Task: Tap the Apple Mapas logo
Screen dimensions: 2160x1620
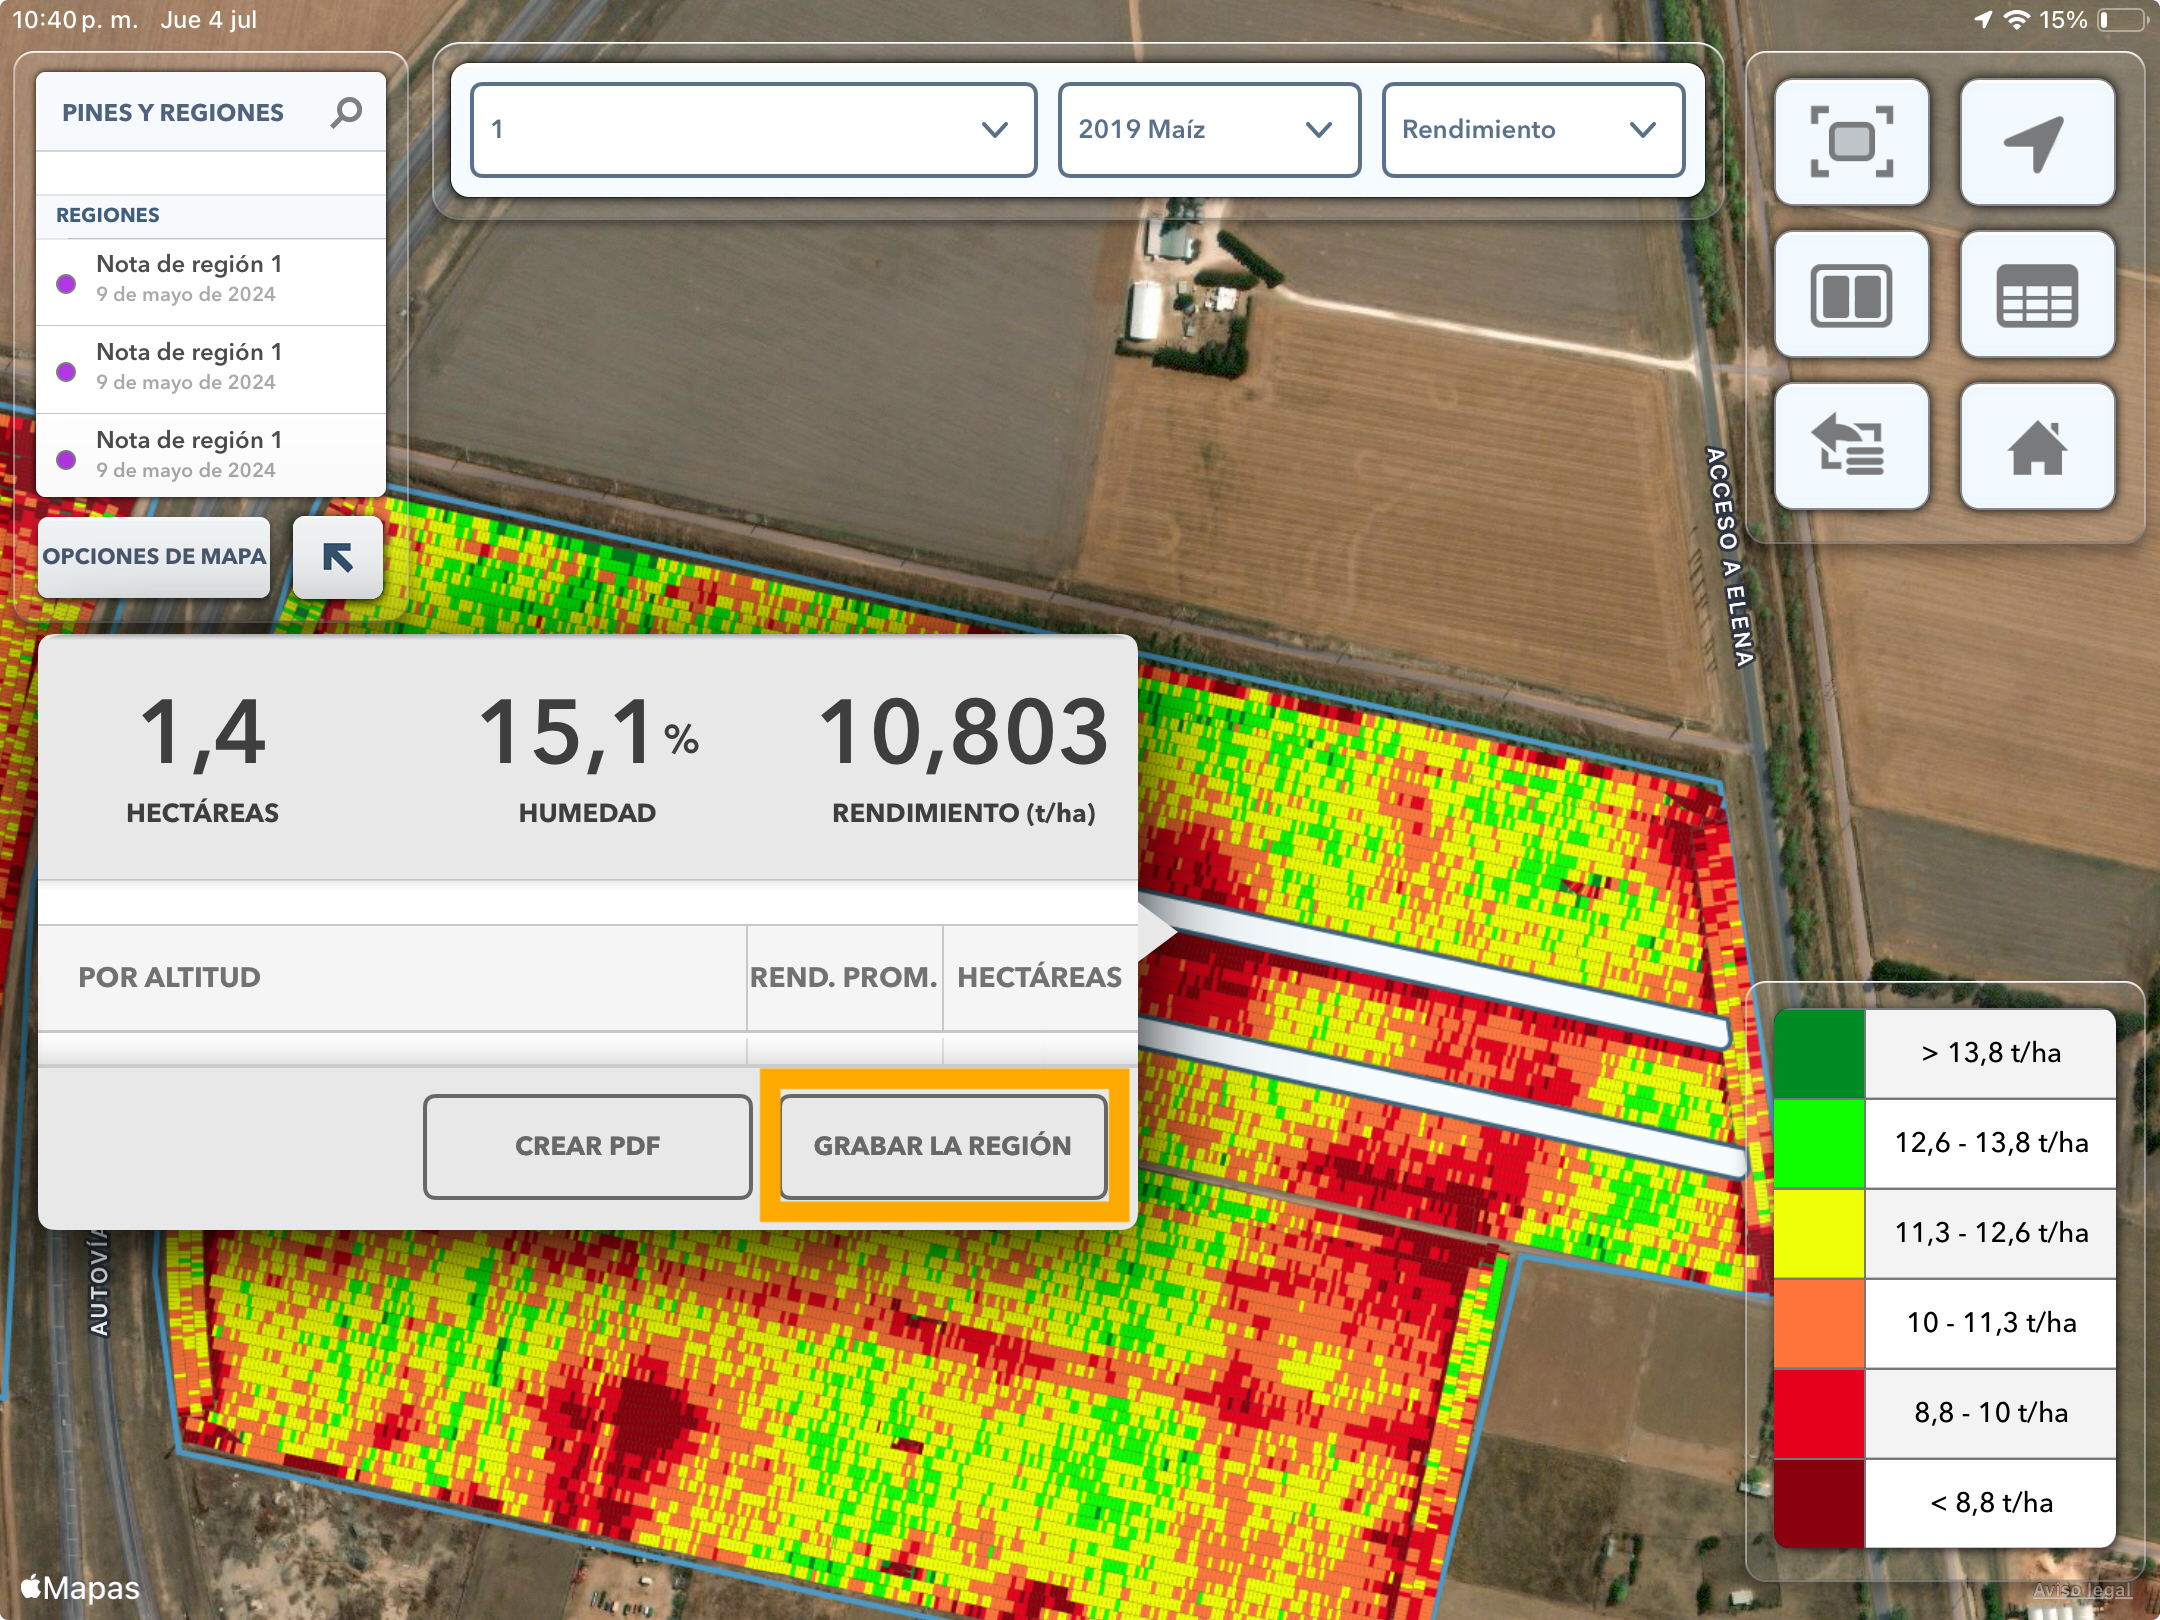Action: (x=80, y=1588)
